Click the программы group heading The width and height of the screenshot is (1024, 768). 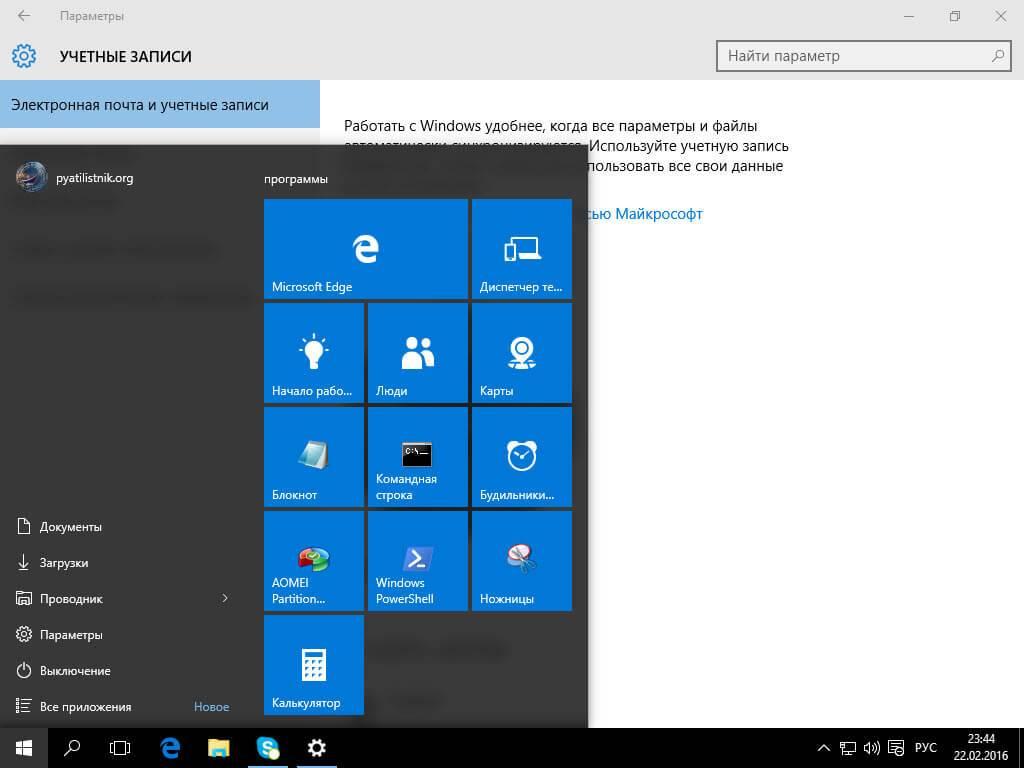tap(296, 179)
